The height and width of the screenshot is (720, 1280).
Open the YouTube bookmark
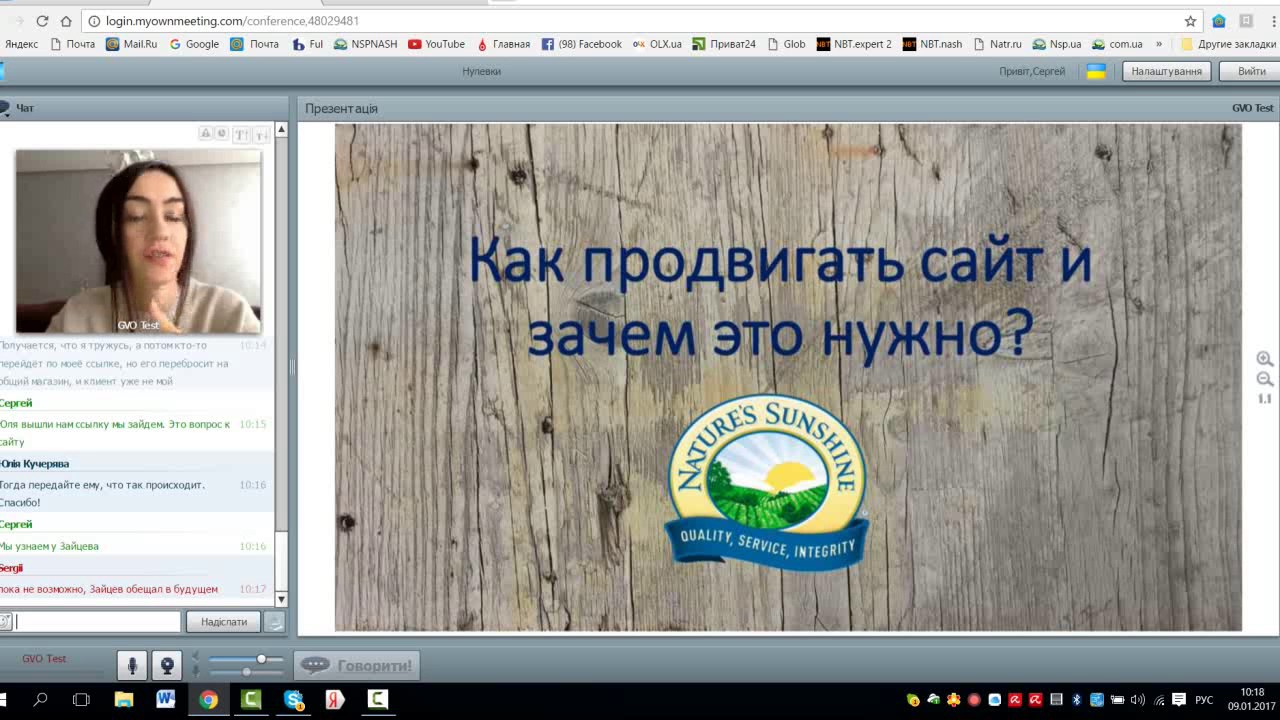[436, 44]
